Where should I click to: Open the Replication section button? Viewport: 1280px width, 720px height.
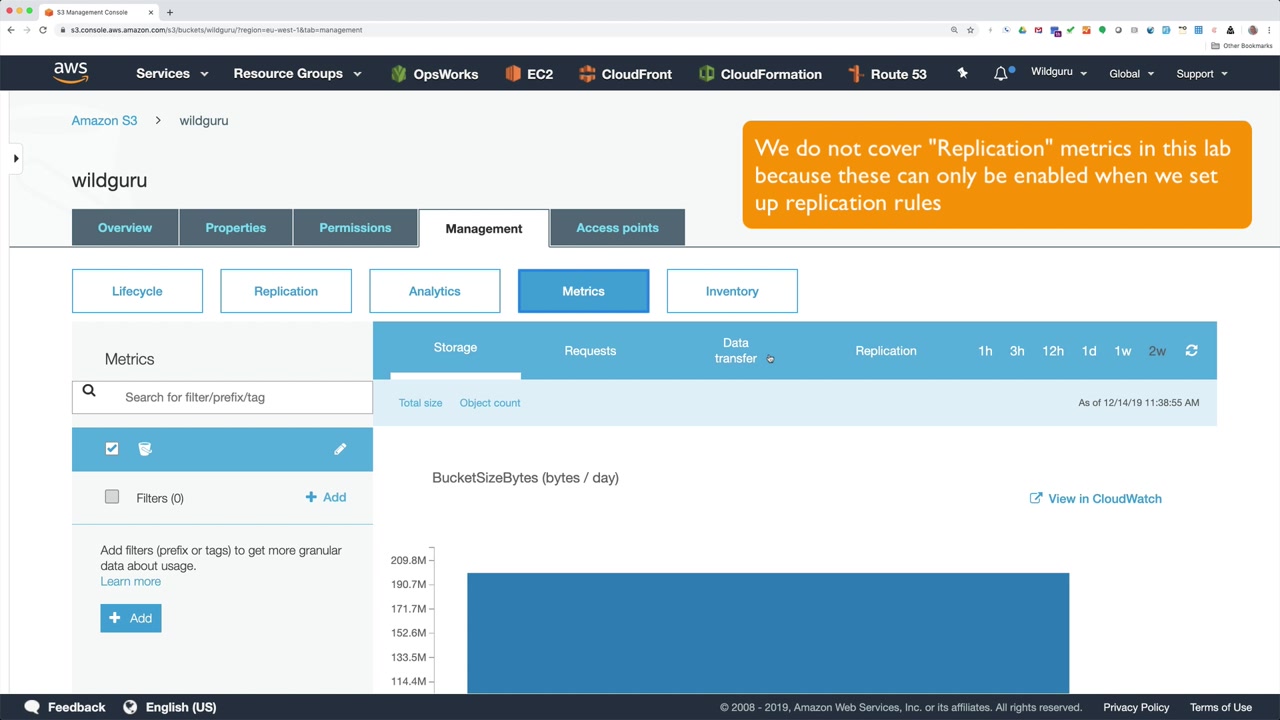[286, 291]
